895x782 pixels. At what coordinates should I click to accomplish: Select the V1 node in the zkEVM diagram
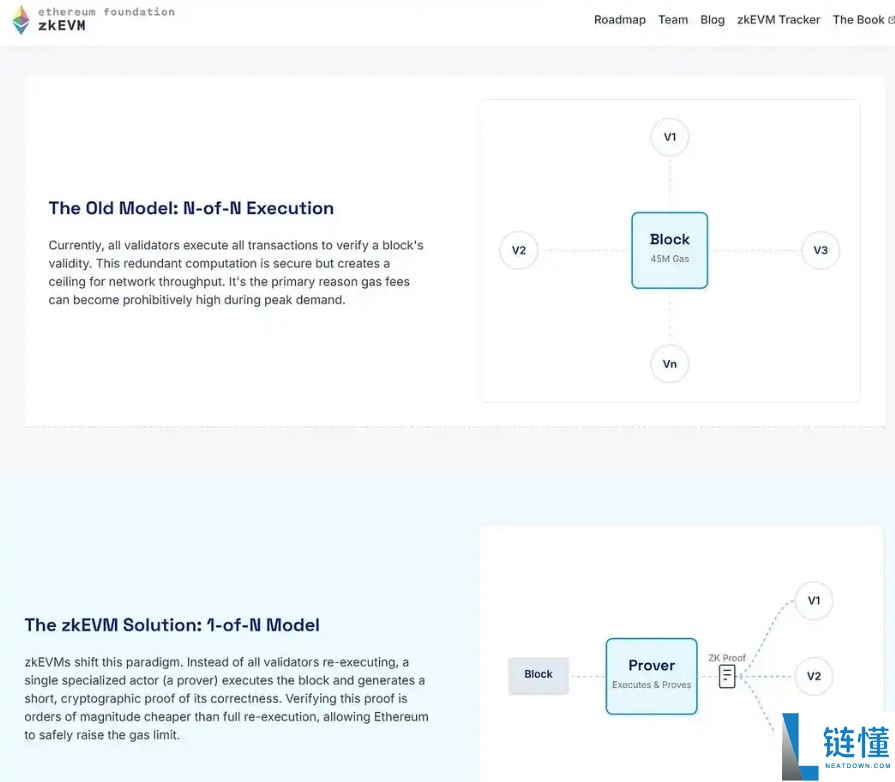pyautogui.click(x=813, y=600)
